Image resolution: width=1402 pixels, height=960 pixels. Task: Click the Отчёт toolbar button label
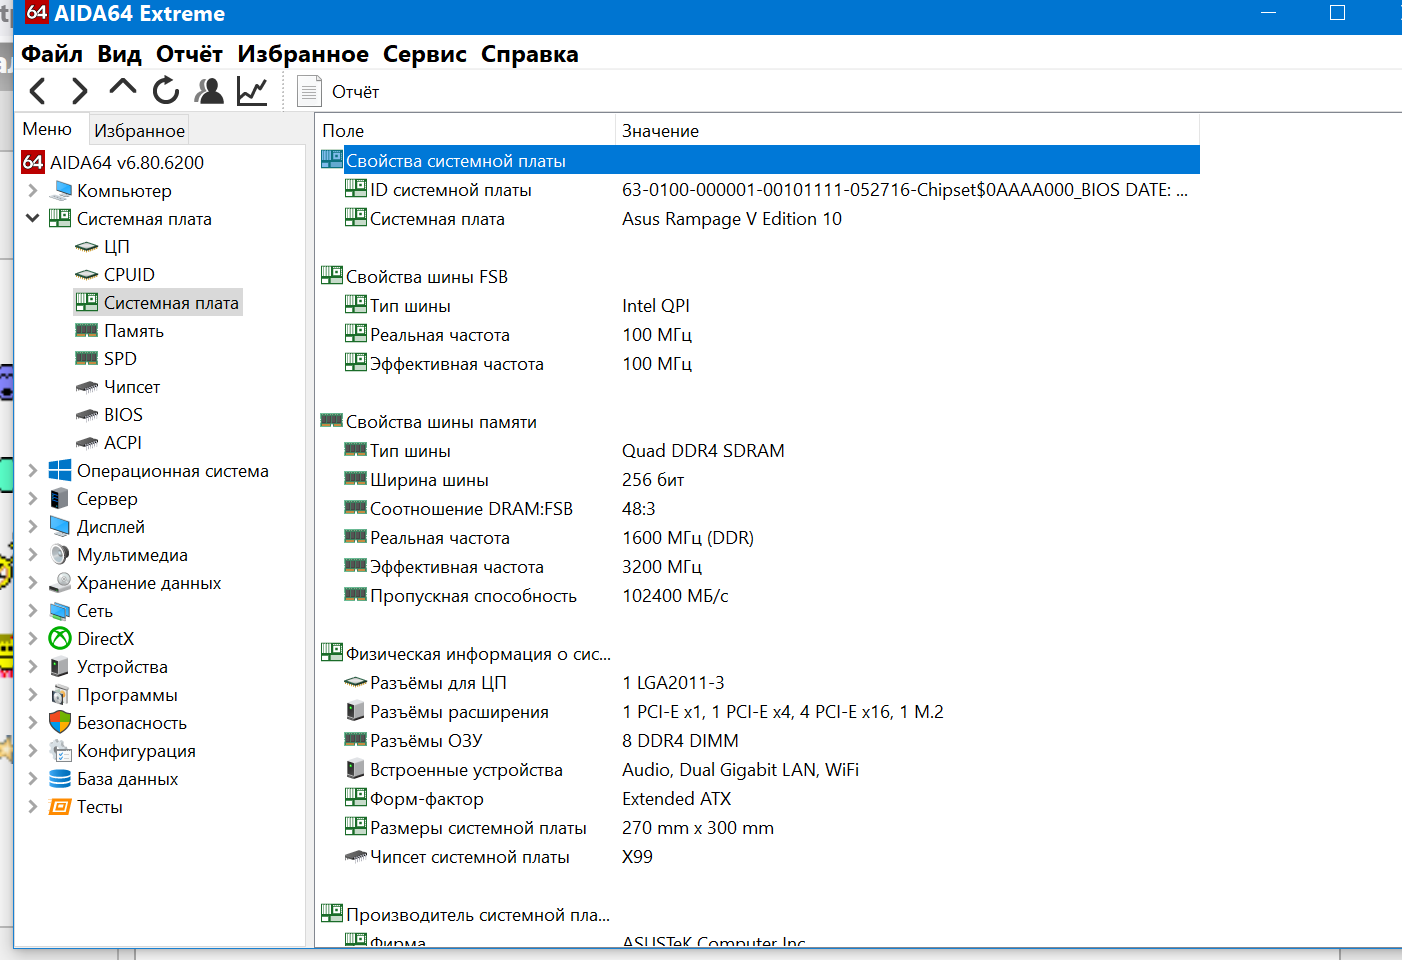click(x=356, y=92)
